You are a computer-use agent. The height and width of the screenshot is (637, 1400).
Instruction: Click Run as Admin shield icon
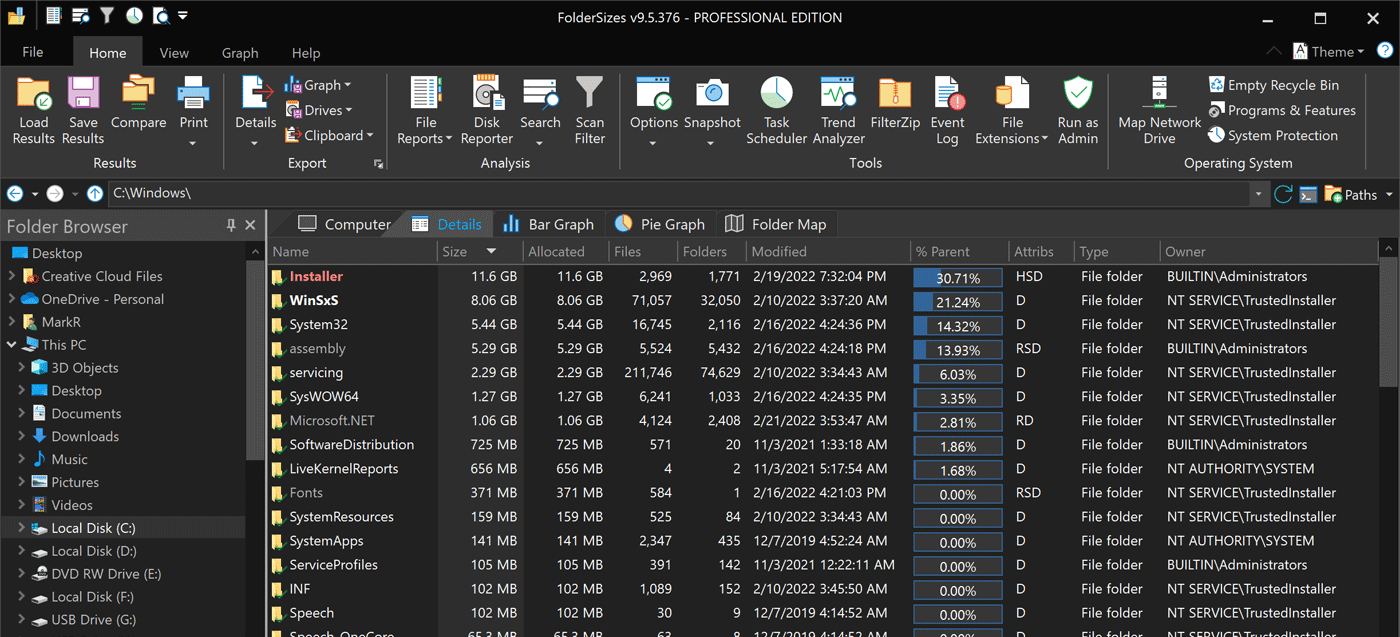coord(1078,93)
